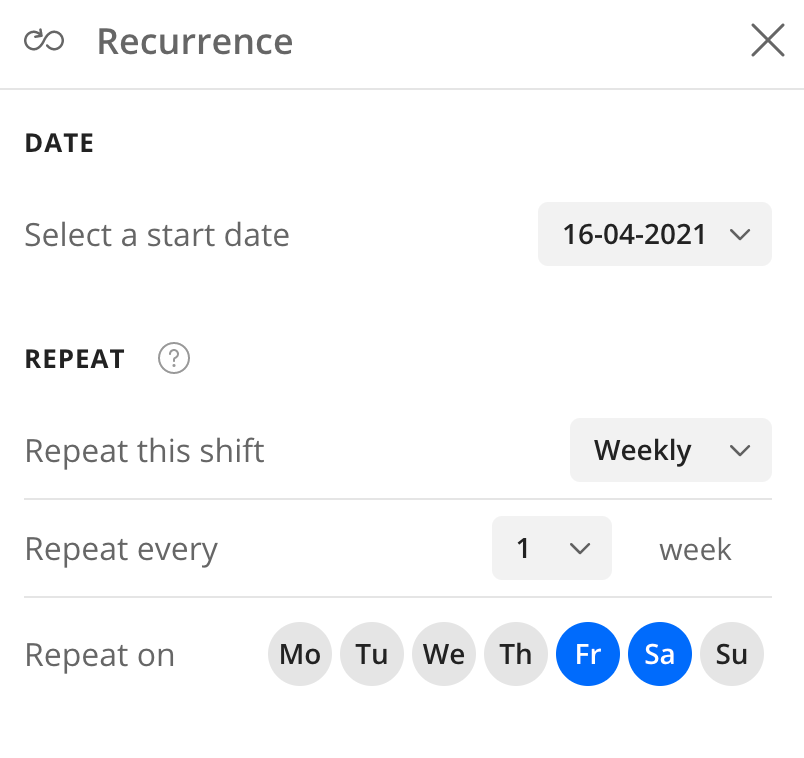Viewport: 804px width, 758px height.
Task: Disable Saturday repeat day
Action: [660, 654]
